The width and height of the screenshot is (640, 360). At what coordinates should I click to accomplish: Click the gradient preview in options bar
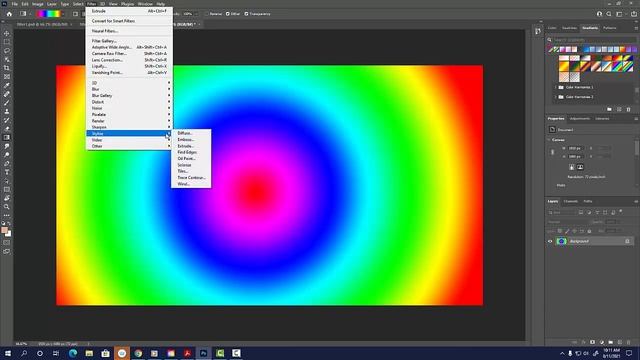click(x=49, y=14)
